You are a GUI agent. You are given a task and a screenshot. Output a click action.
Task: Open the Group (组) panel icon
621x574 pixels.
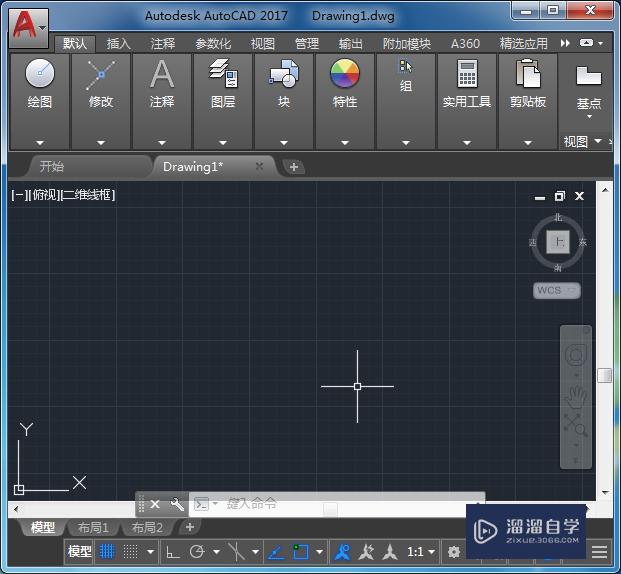(406, 66)
